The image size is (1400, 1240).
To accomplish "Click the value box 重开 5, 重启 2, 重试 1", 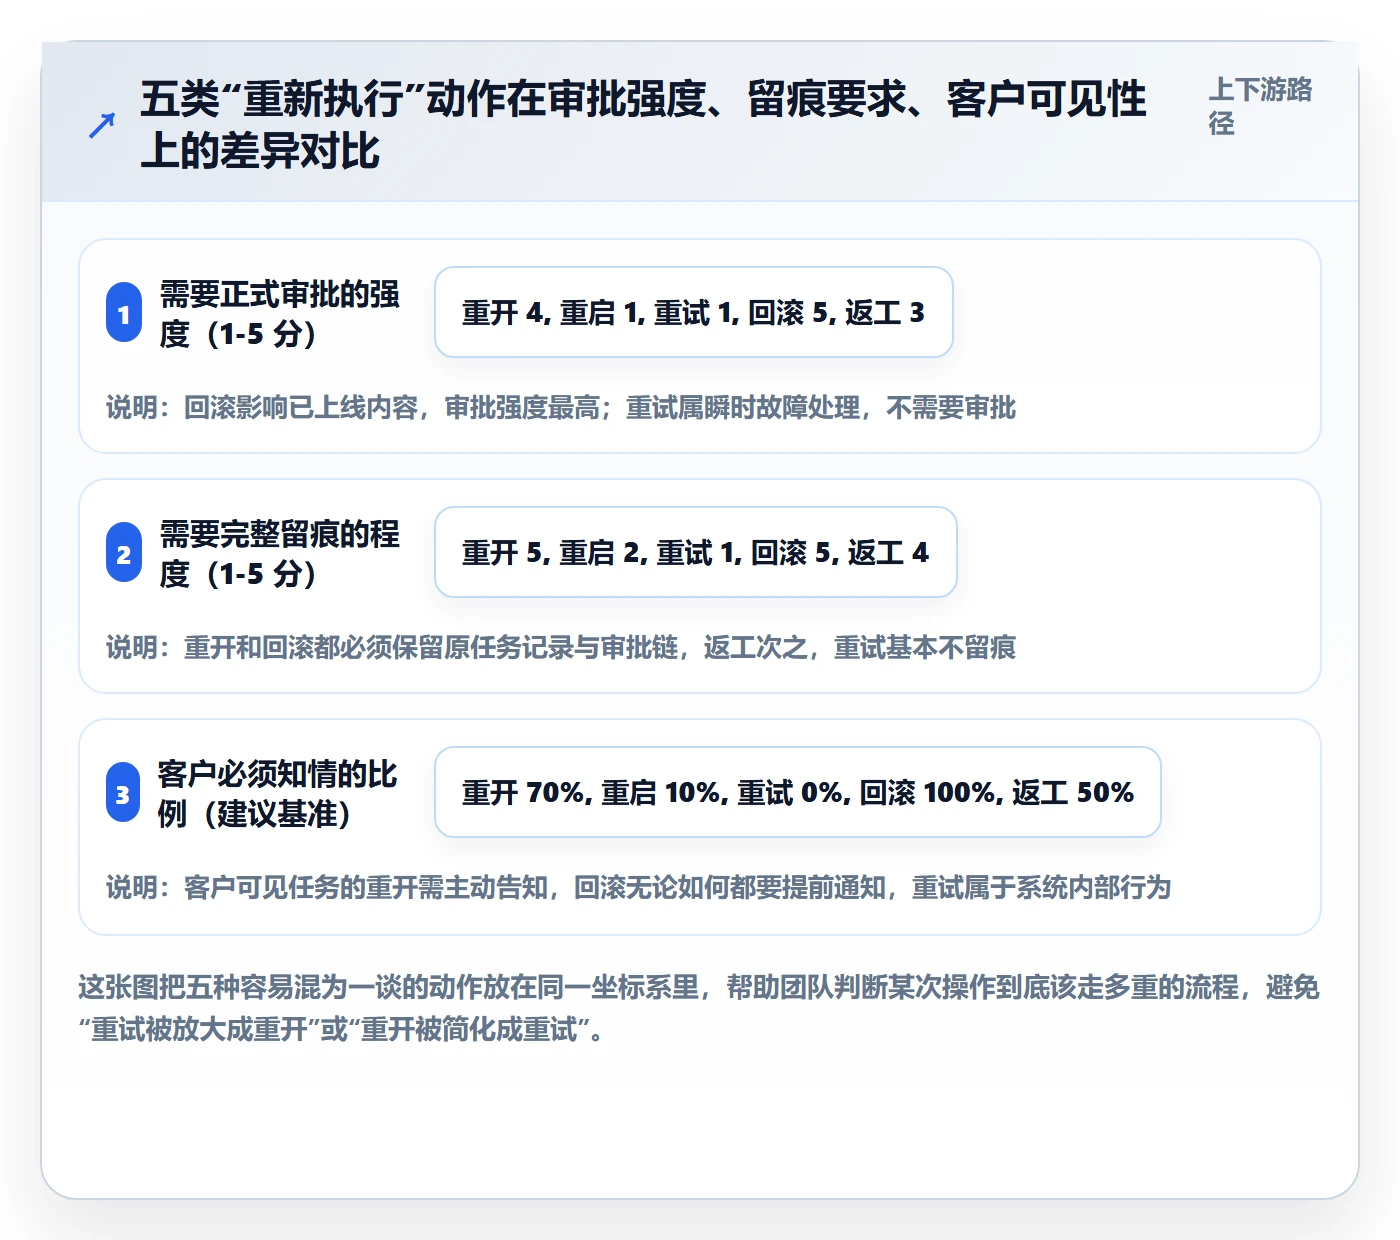I will [x=696, y=552].
